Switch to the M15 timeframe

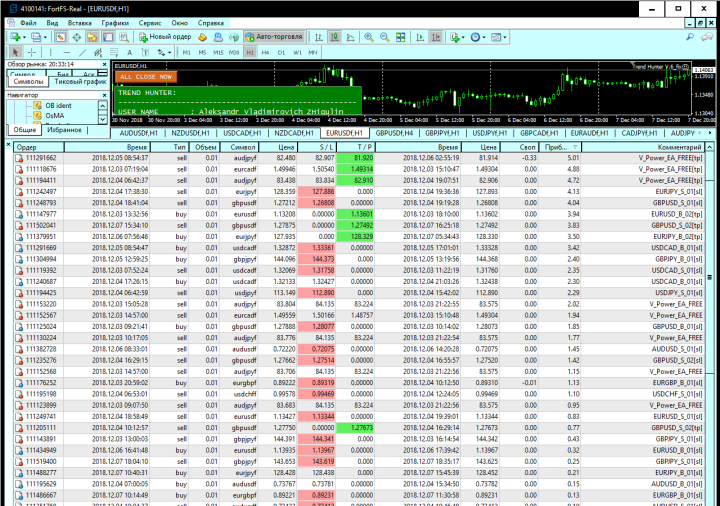218,52
